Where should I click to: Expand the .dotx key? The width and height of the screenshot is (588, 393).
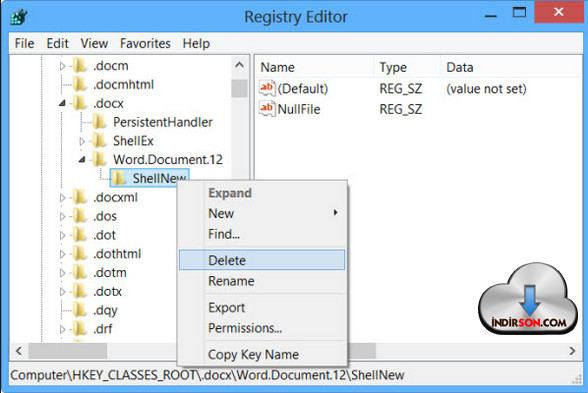click(x=62, y=291)
